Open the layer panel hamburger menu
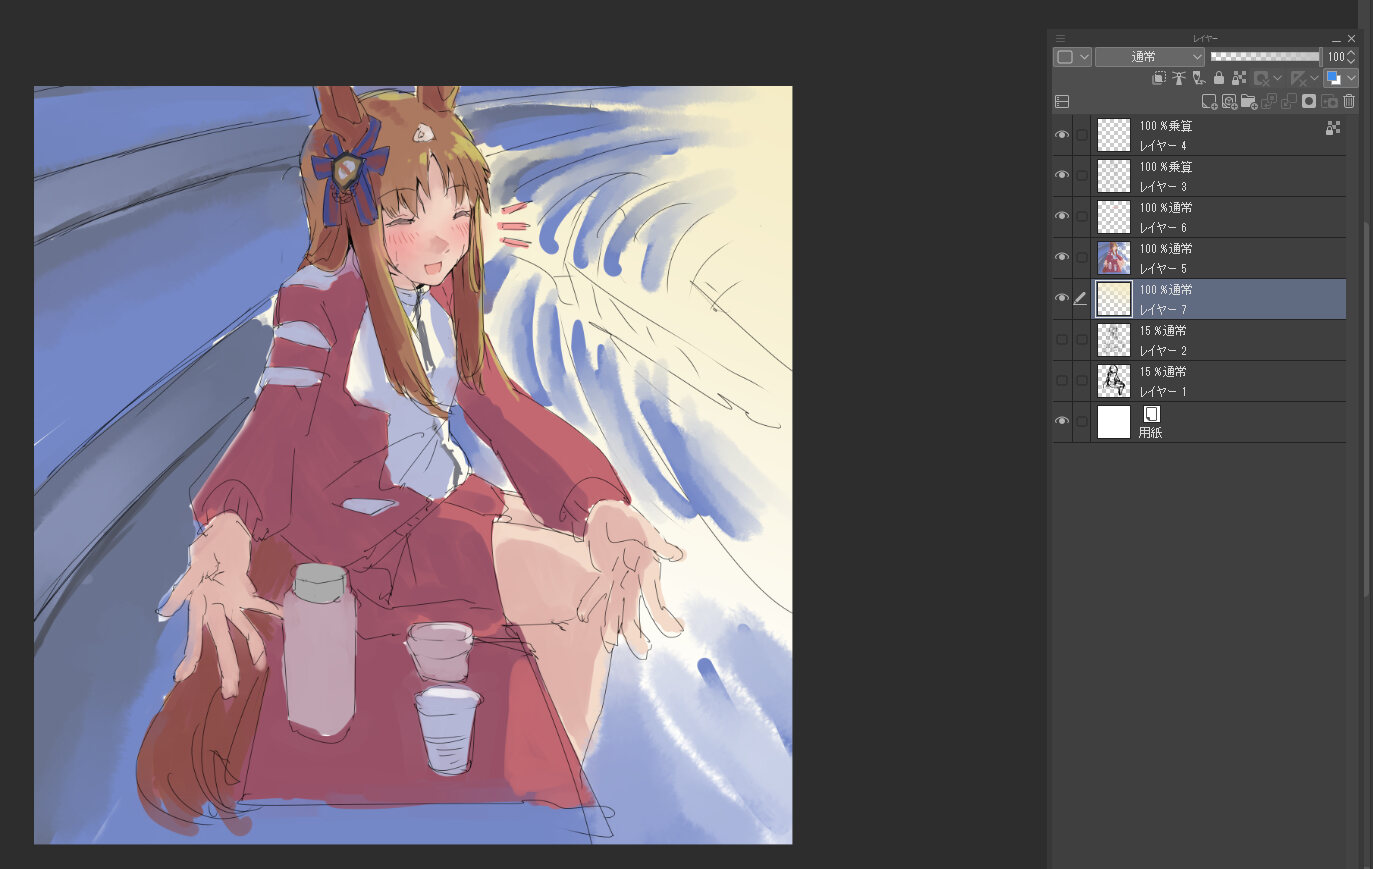The height and width of the screenshot is (869, 1373). click(x=1060, y=39)
